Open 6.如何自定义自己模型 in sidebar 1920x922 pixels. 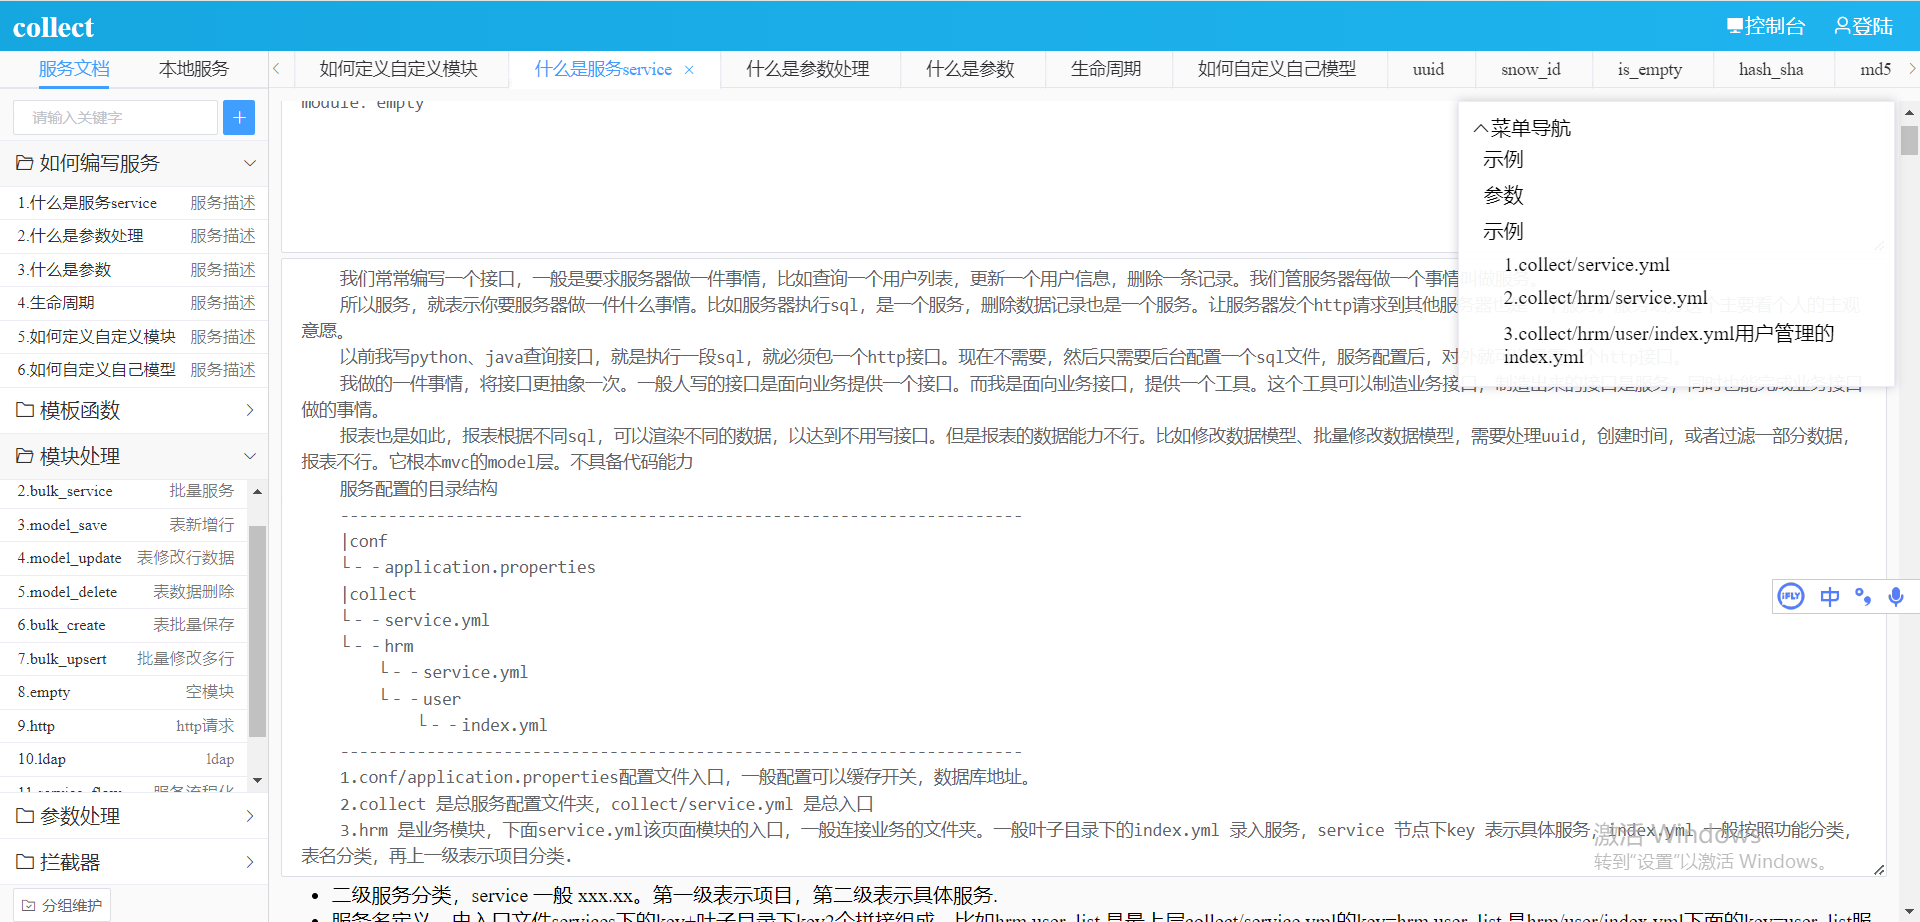tap(134, 370)
